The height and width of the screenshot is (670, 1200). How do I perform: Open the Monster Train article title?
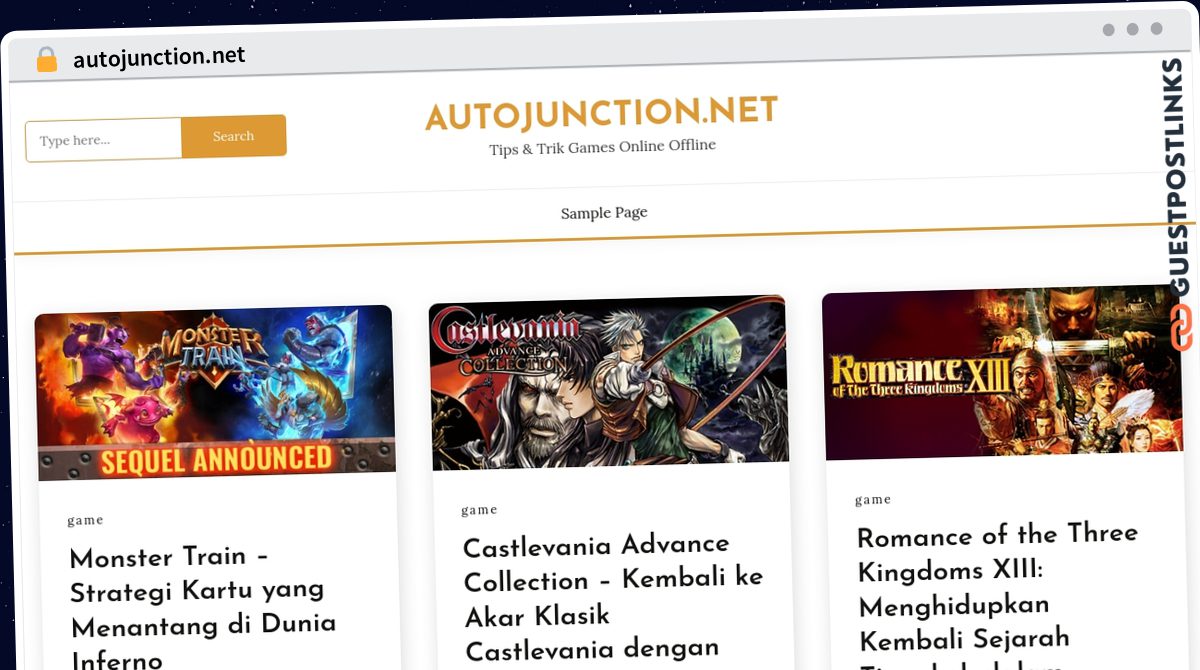(204, 608)
